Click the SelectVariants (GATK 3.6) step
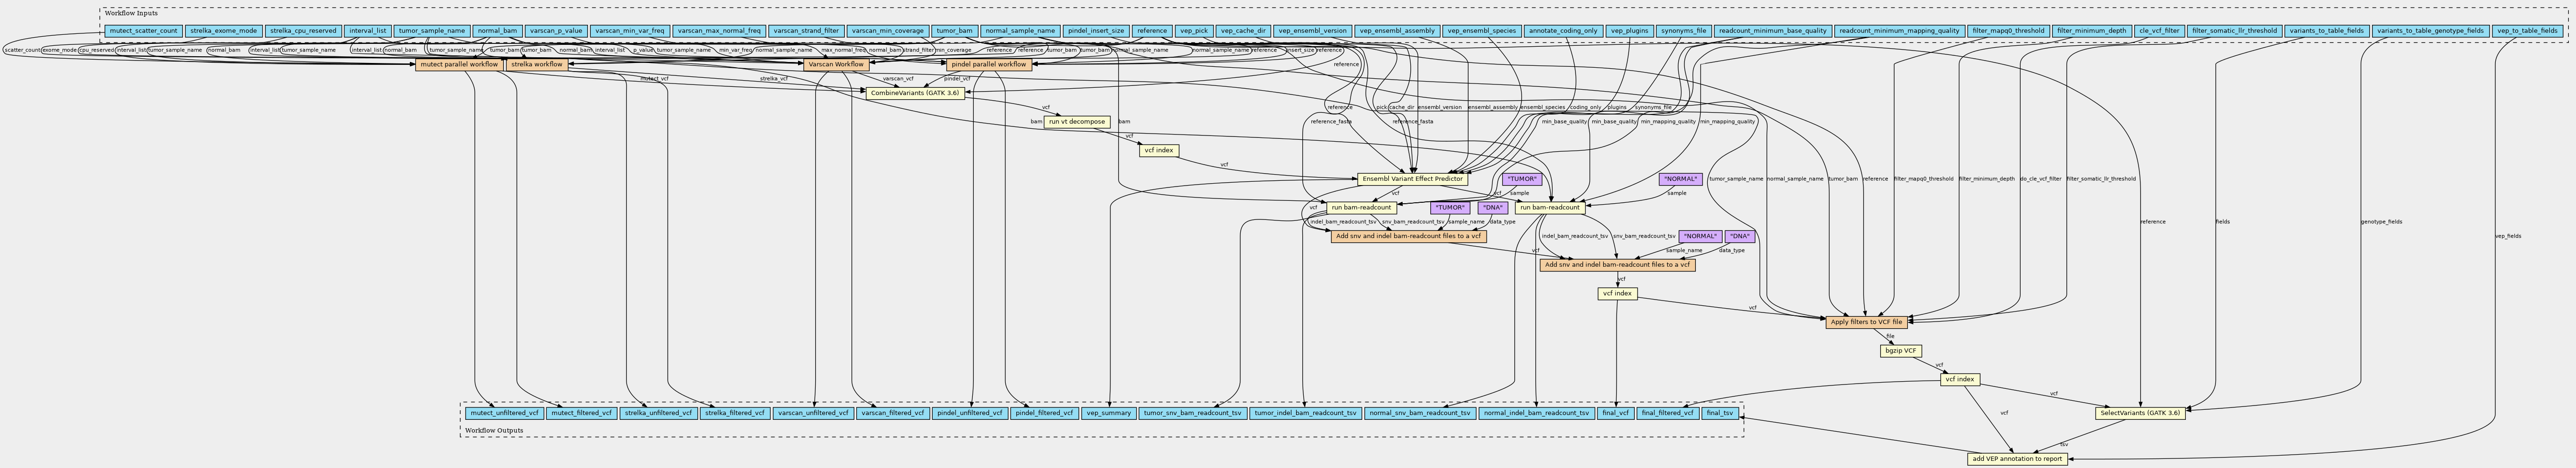Screen dimensions: 2576x468 [x=2140, y=412]
